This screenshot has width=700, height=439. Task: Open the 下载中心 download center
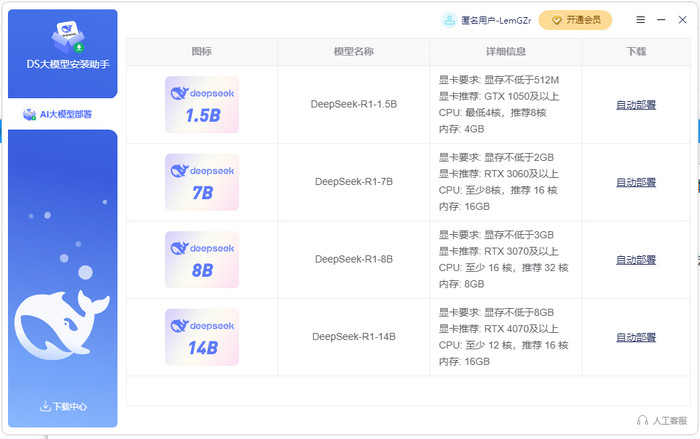pyautogui.click(x=63, y=406)
